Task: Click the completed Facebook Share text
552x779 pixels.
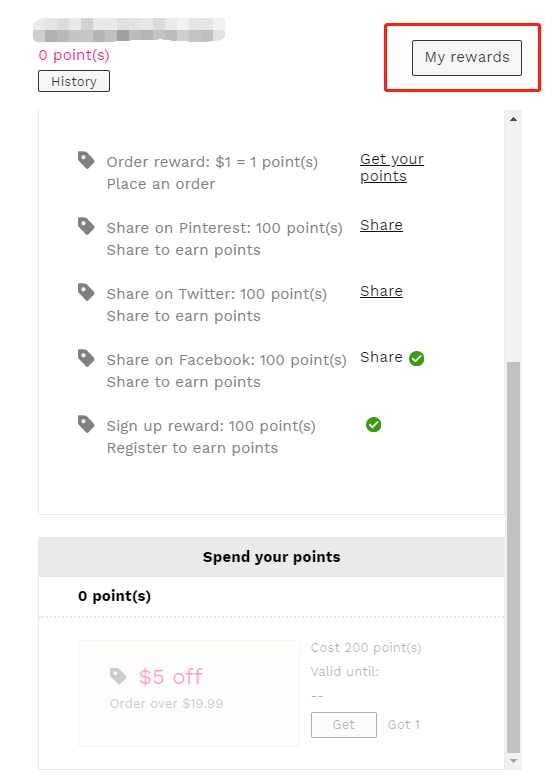Action: tap(381, 357)
